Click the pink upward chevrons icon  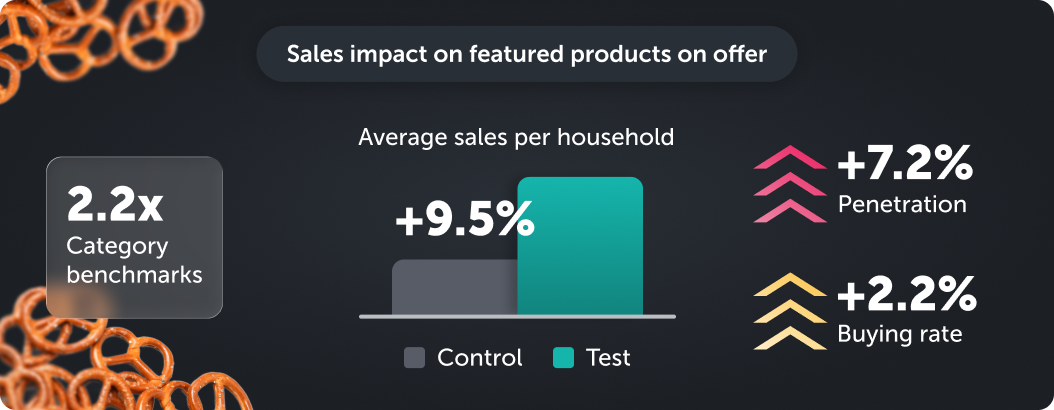[789, 184]
